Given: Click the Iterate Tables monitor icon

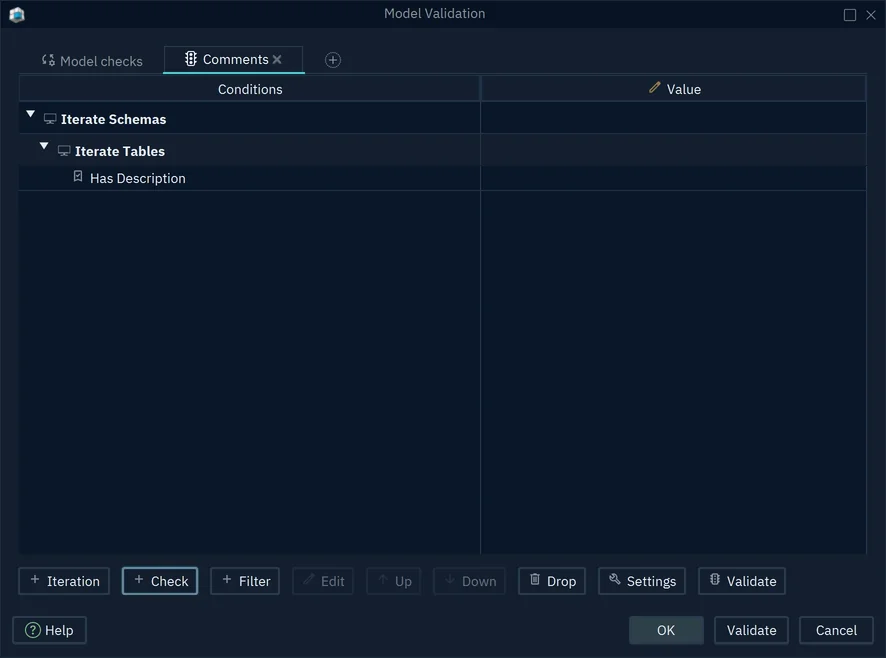Looking at the screenshot, I should 64,151.
